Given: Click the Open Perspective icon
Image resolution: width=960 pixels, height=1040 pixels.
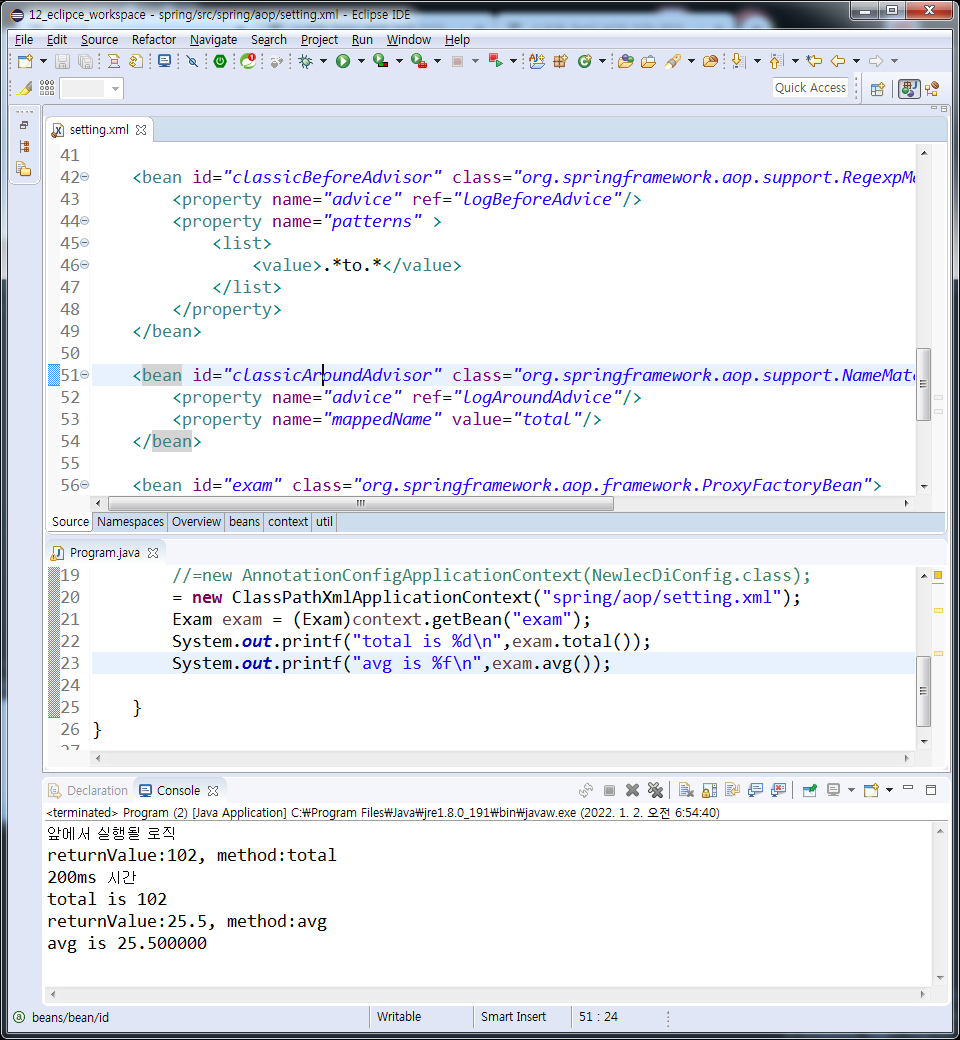Looking at the screenshot, I should pyautogui.click(x=878, y=89).
